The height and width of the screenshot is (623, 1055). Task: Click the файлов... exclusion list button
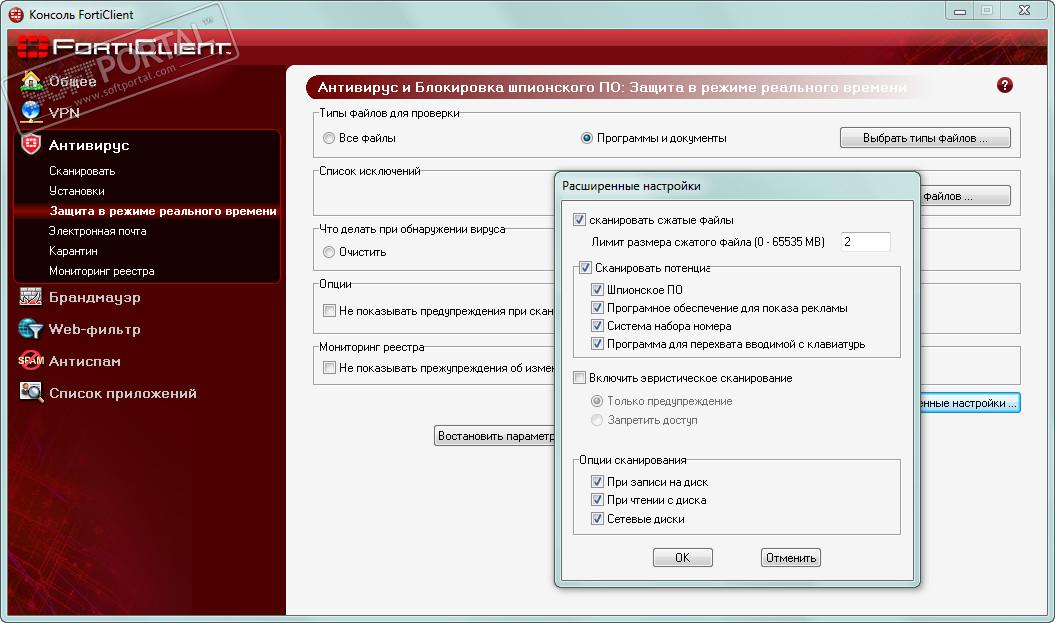click(965, 196)
